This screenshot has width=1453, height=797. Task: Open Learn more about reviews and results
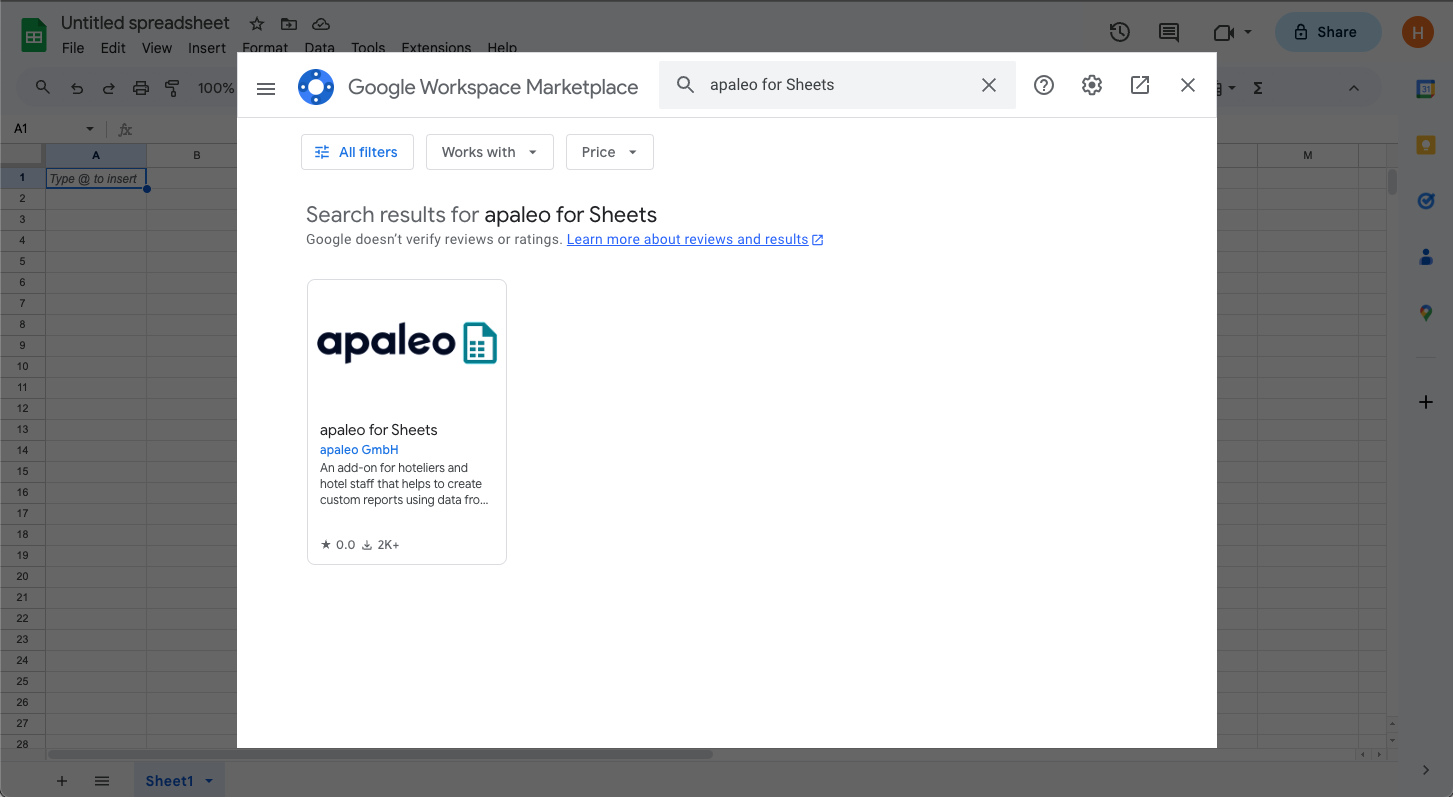(x=695, y=239)
